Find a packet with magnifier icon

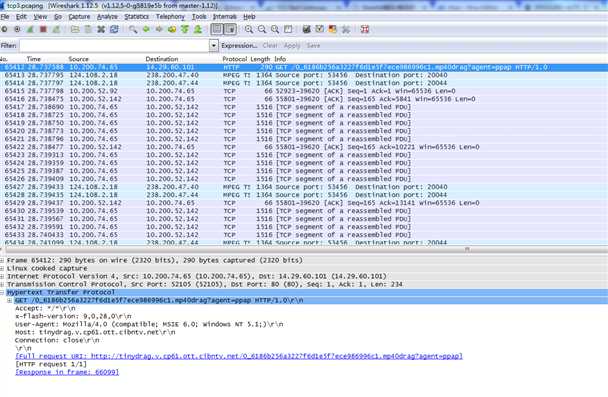pos(133,29)
